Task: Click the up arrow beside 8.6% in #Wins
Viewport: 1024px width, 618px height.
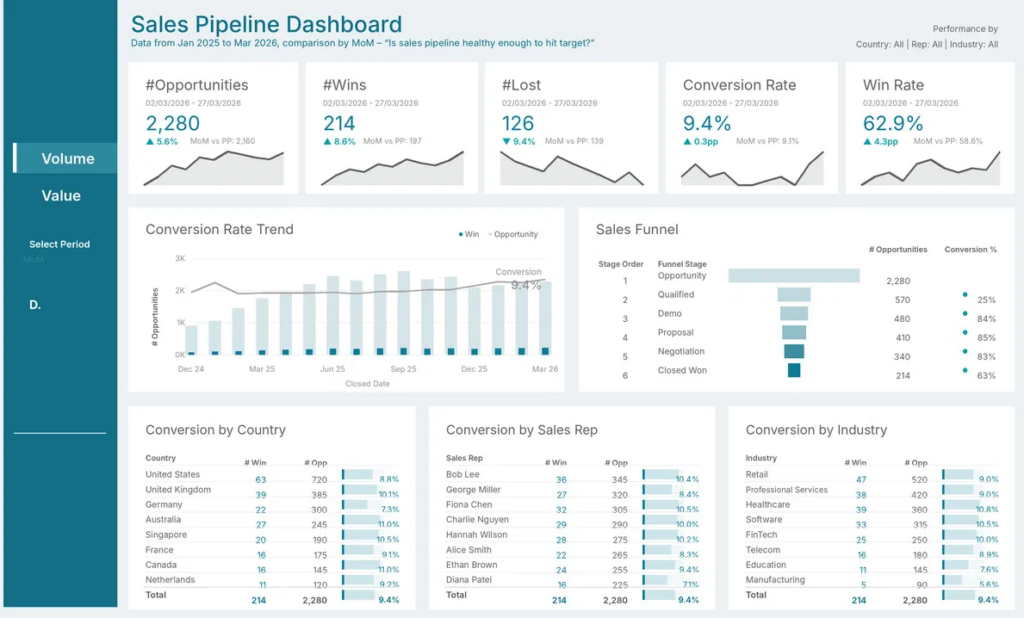Action: point(327,141)
